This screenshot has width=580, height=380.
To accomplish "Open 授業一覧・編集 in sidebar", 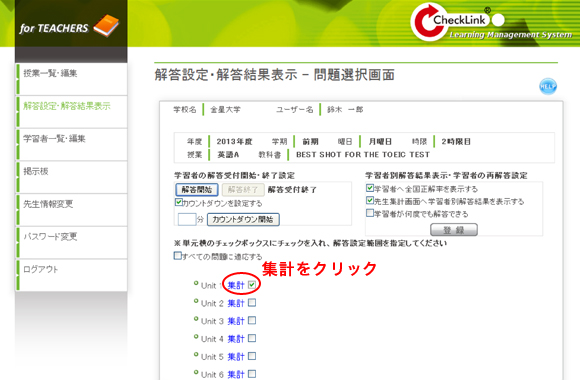I will tap(50, 73).
